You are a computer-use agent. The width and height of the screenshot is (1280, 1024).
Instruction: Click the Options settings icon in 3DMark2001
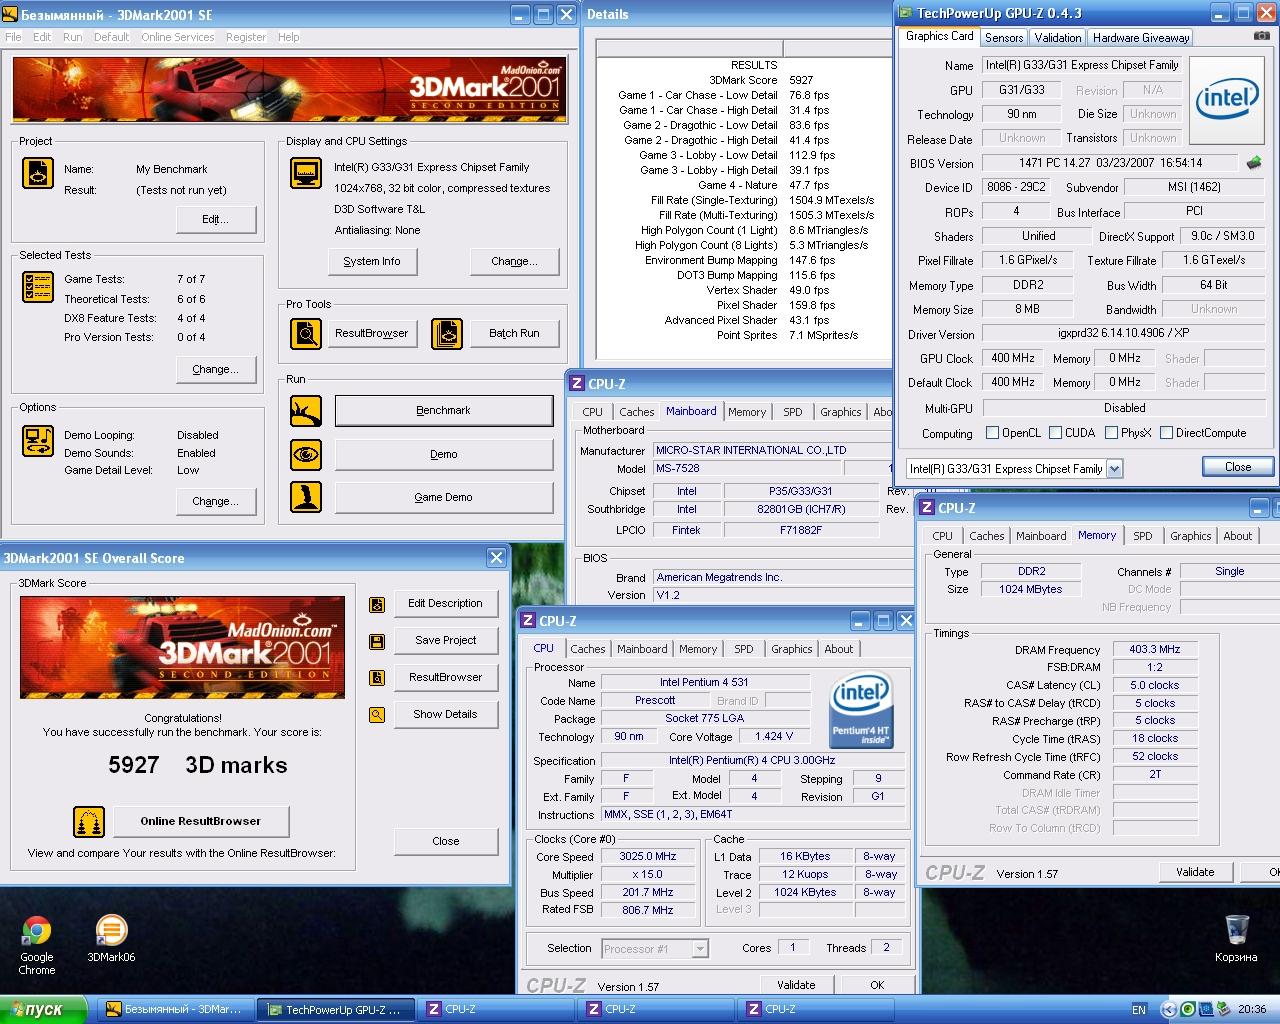(x=38, y=441)
